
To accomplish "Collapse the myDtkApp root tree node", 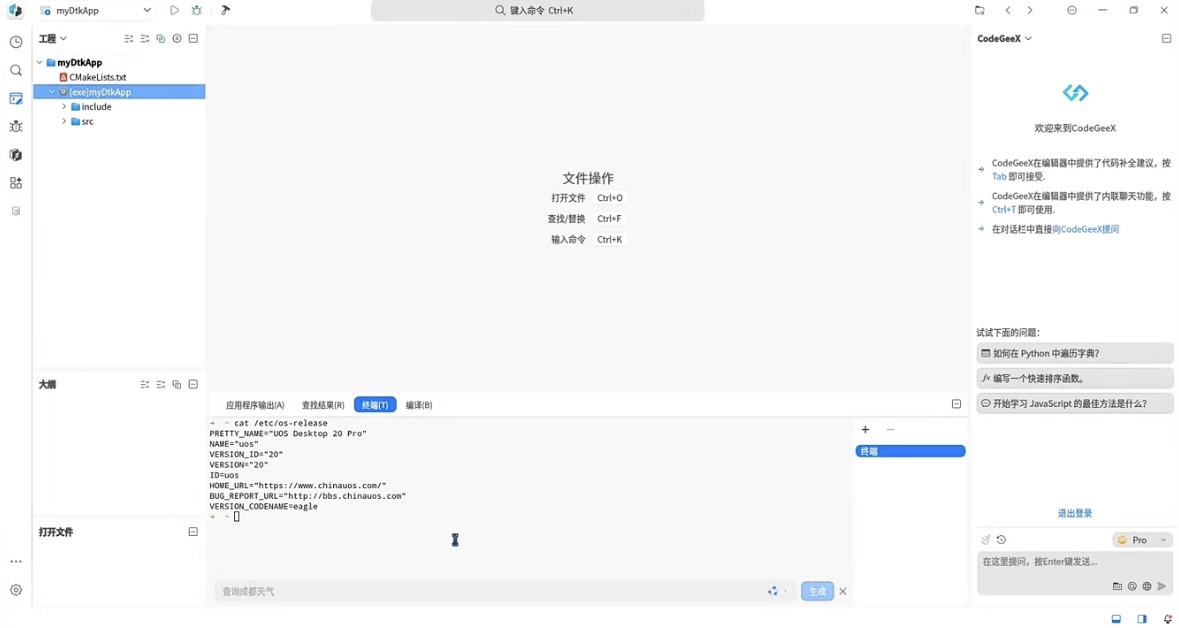I will (x=40, y=62).
